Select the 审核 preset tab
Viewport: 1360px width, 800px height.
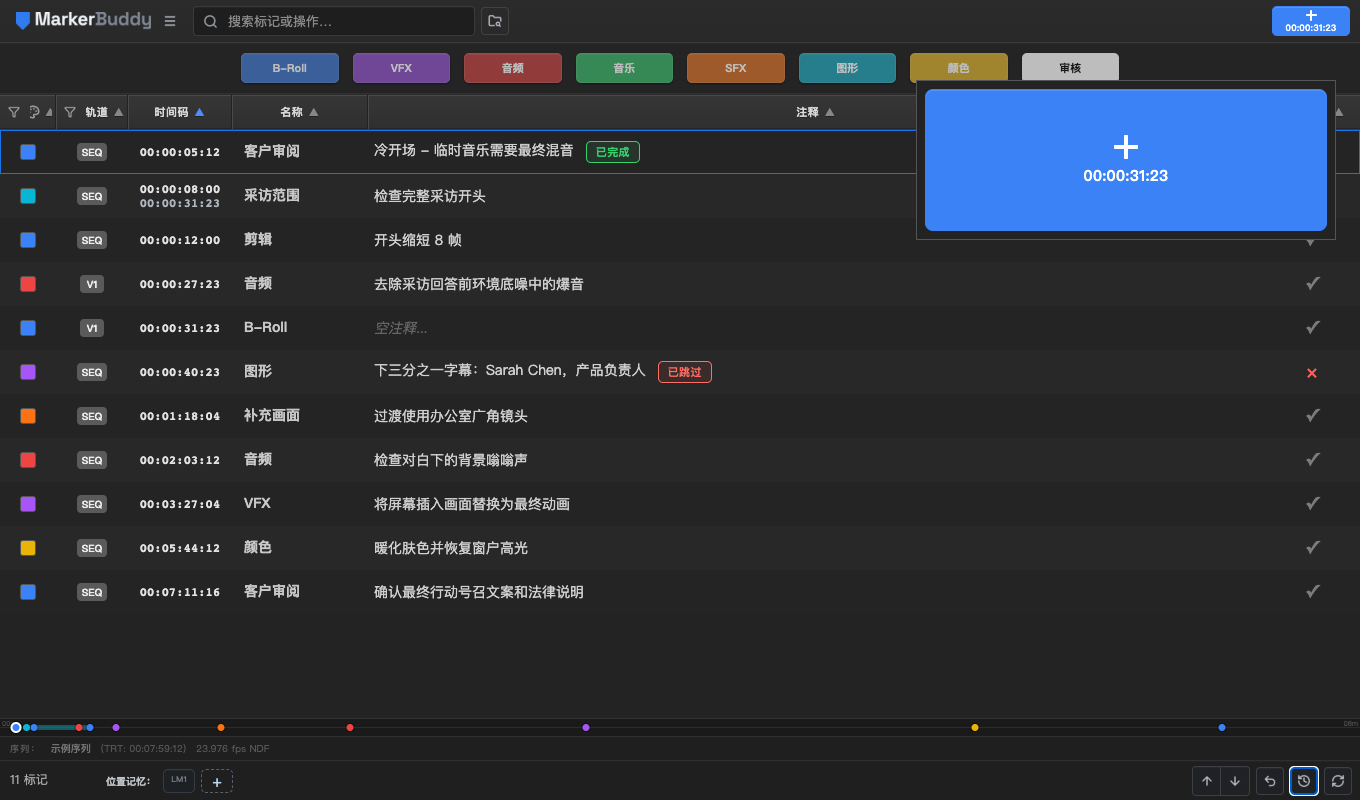click(1070, 68)
